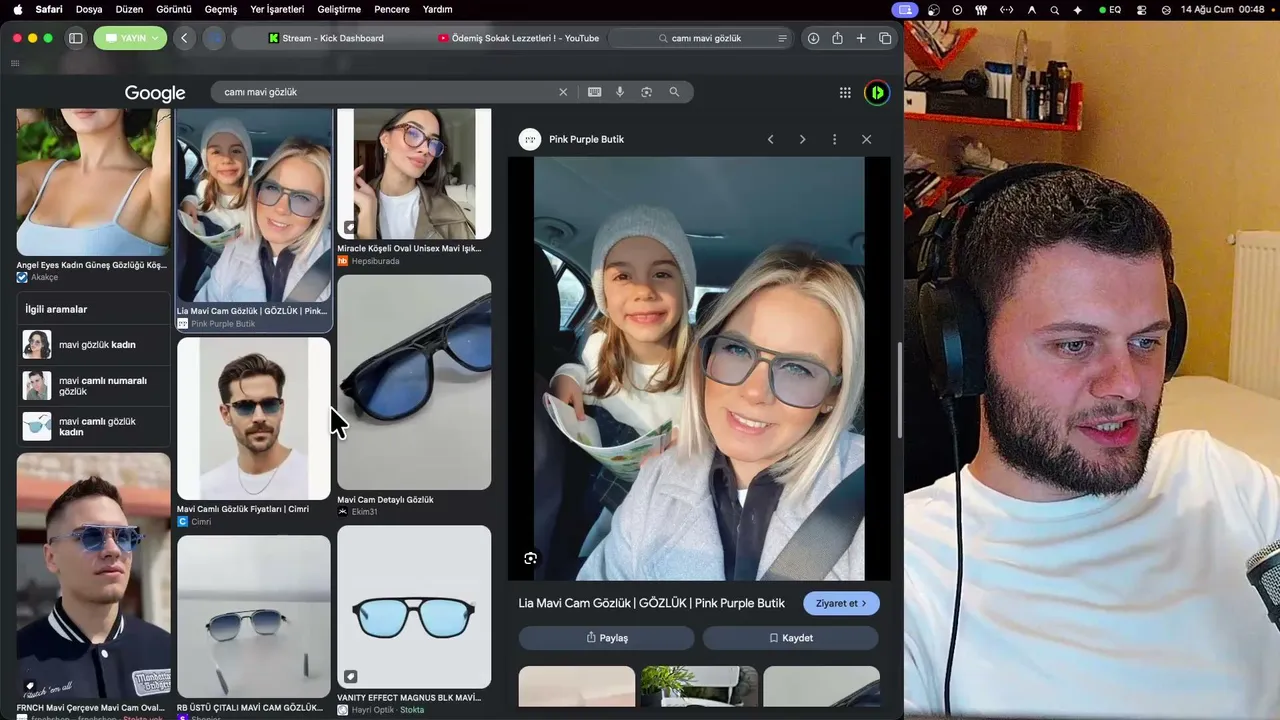Click the screen sharing icon in menu bar
This screenshot has width=1280, height=720.
pyautogui.click(x=905, y=9)
